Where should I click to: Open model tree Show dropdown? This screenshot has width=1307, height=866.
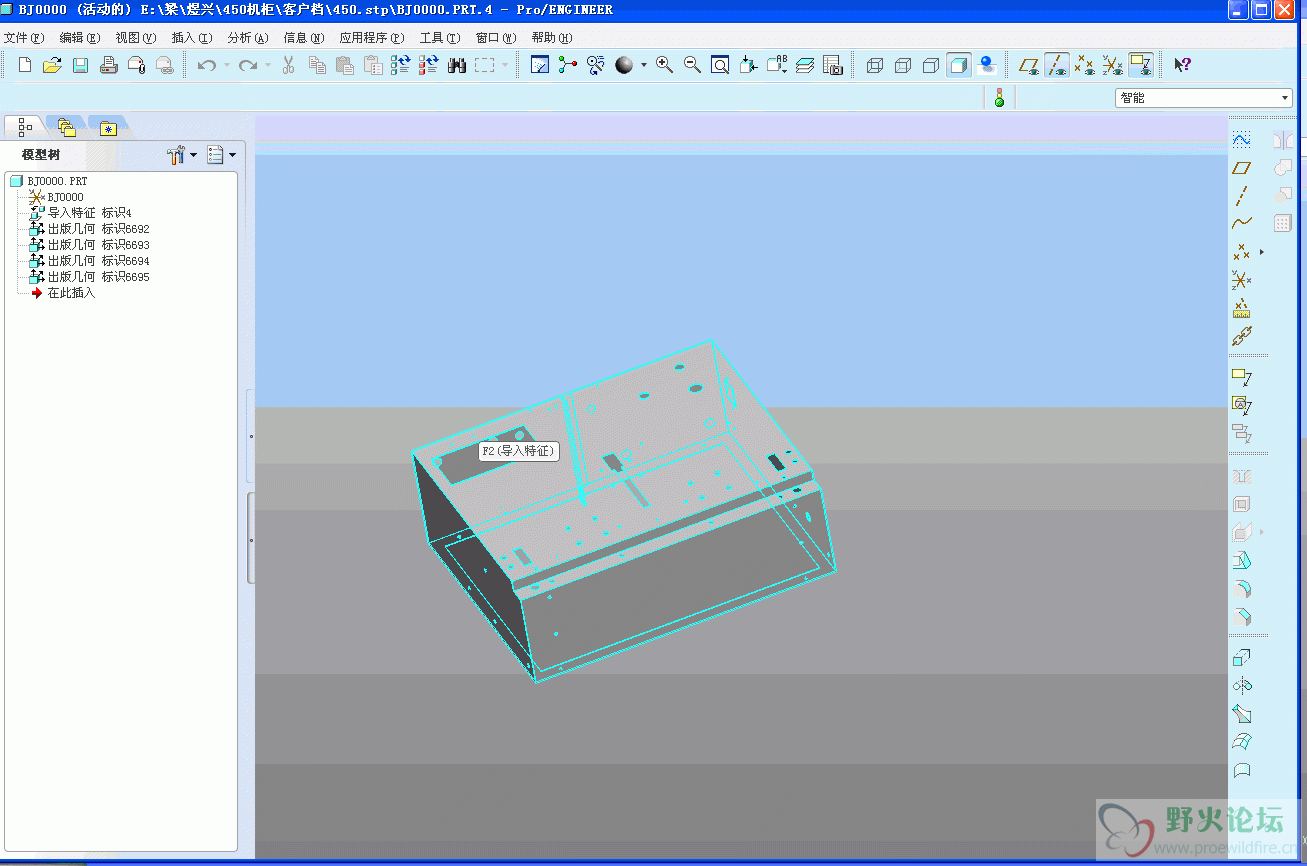[x=221, y=155]
